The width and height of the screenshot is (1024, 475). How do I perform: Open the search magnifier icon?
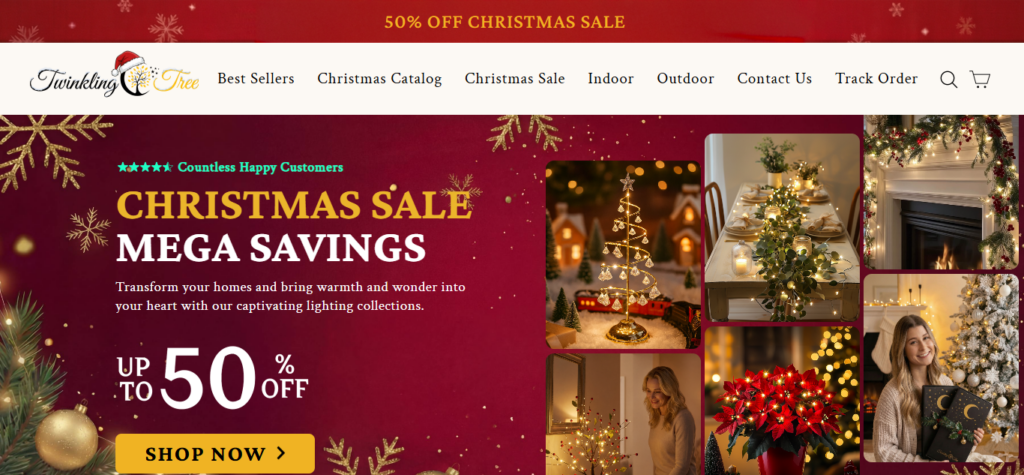[x=948, y=79]
